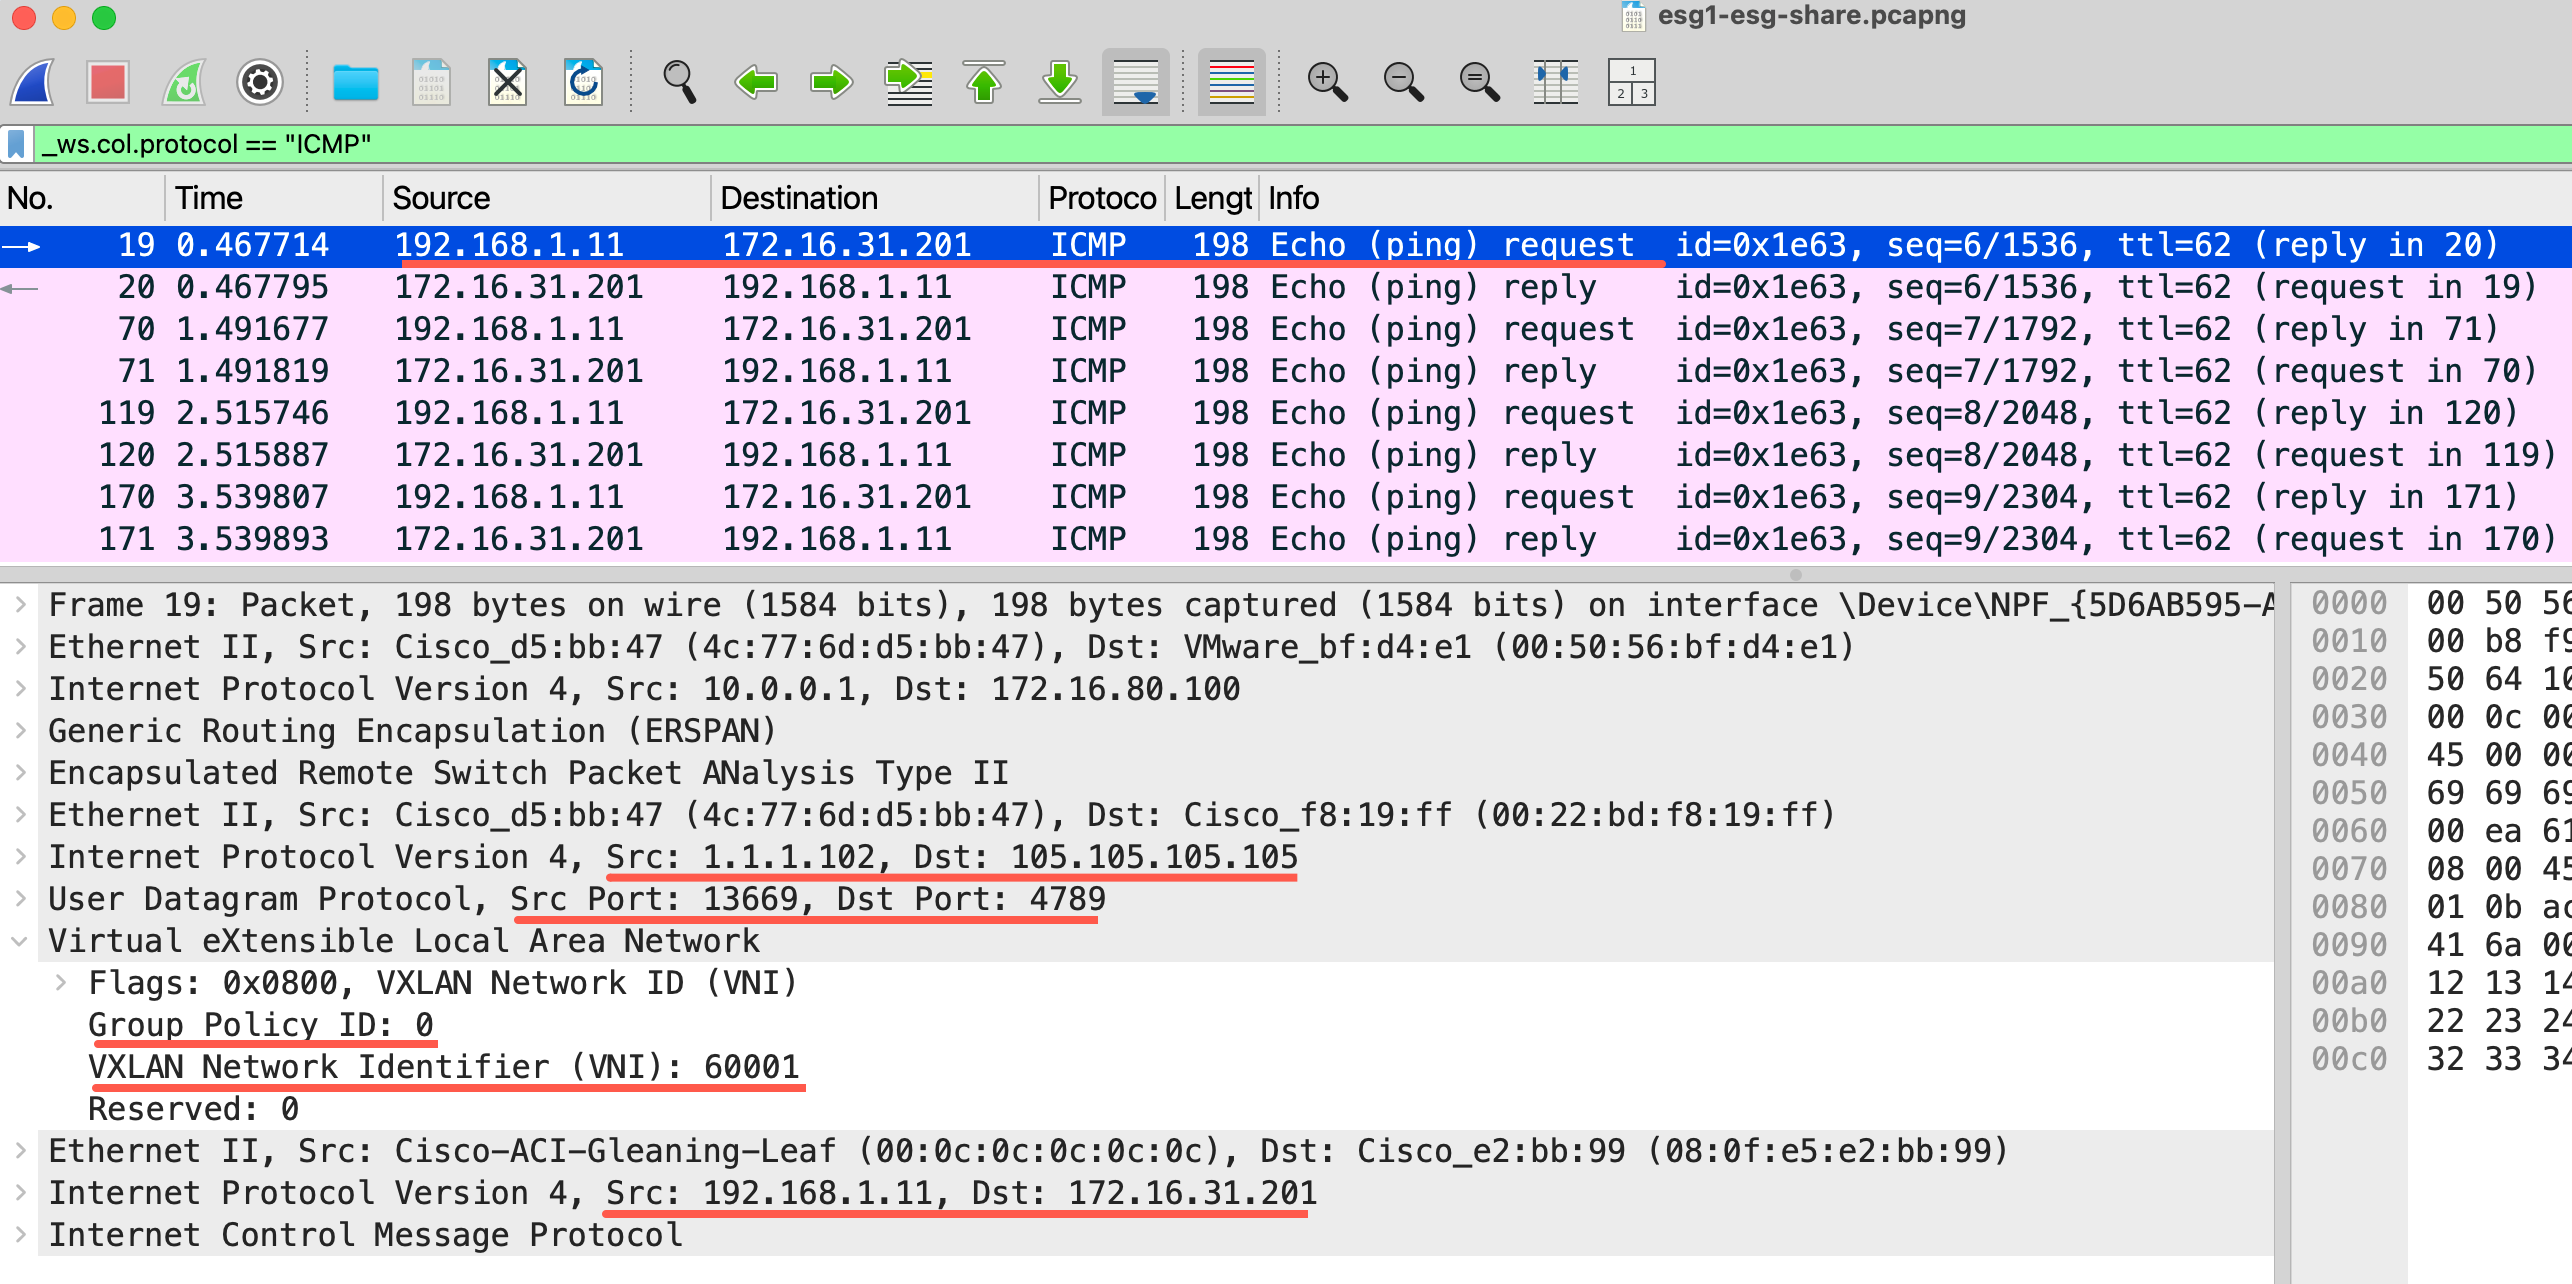Select packet 20 echo reply row
Screen dimensions: 2572x1284
[1286, 287]
